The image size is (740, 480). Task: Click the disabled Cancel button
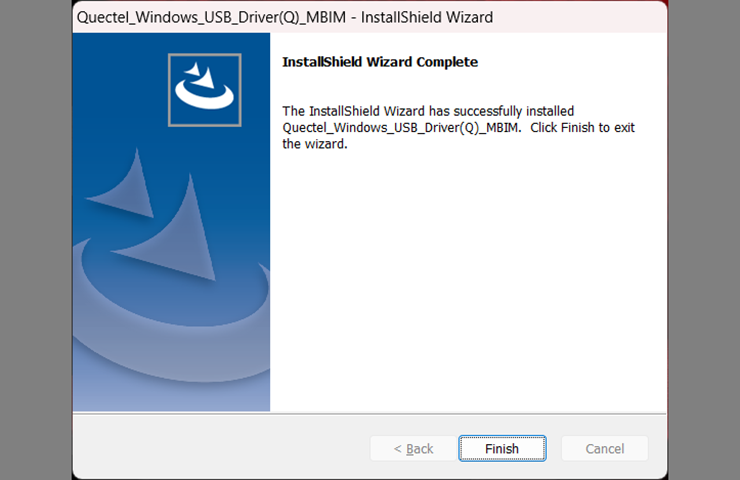coord(604,449)
